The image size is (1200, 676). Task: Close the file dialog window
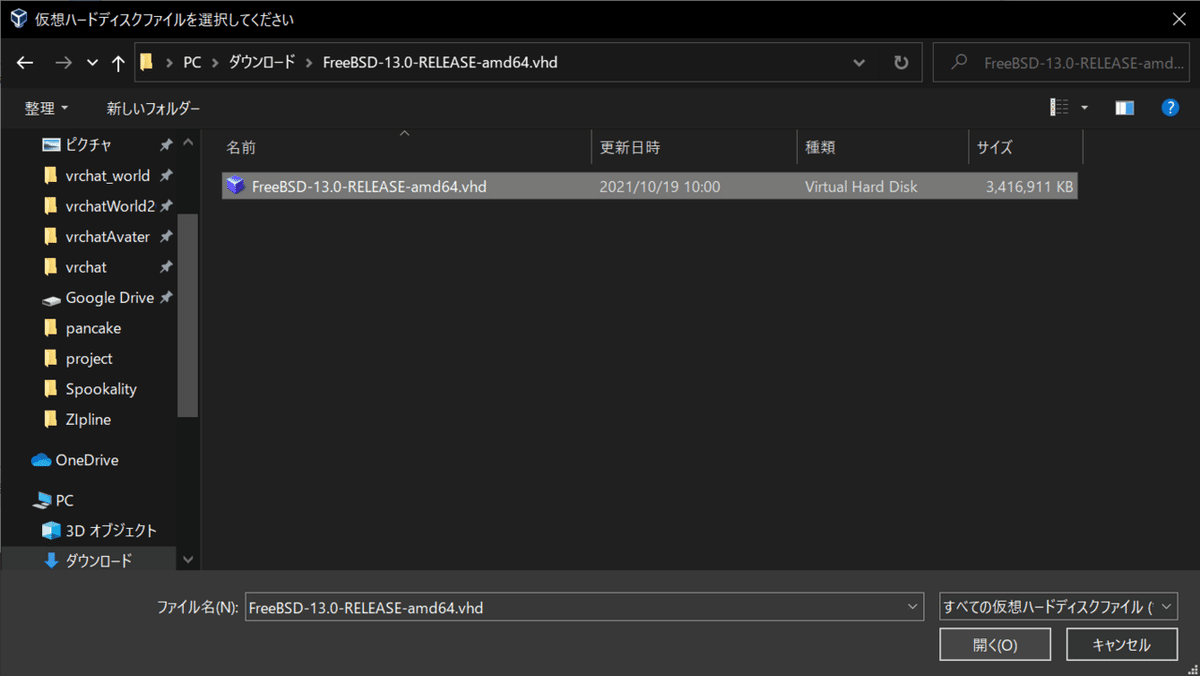1177,19
